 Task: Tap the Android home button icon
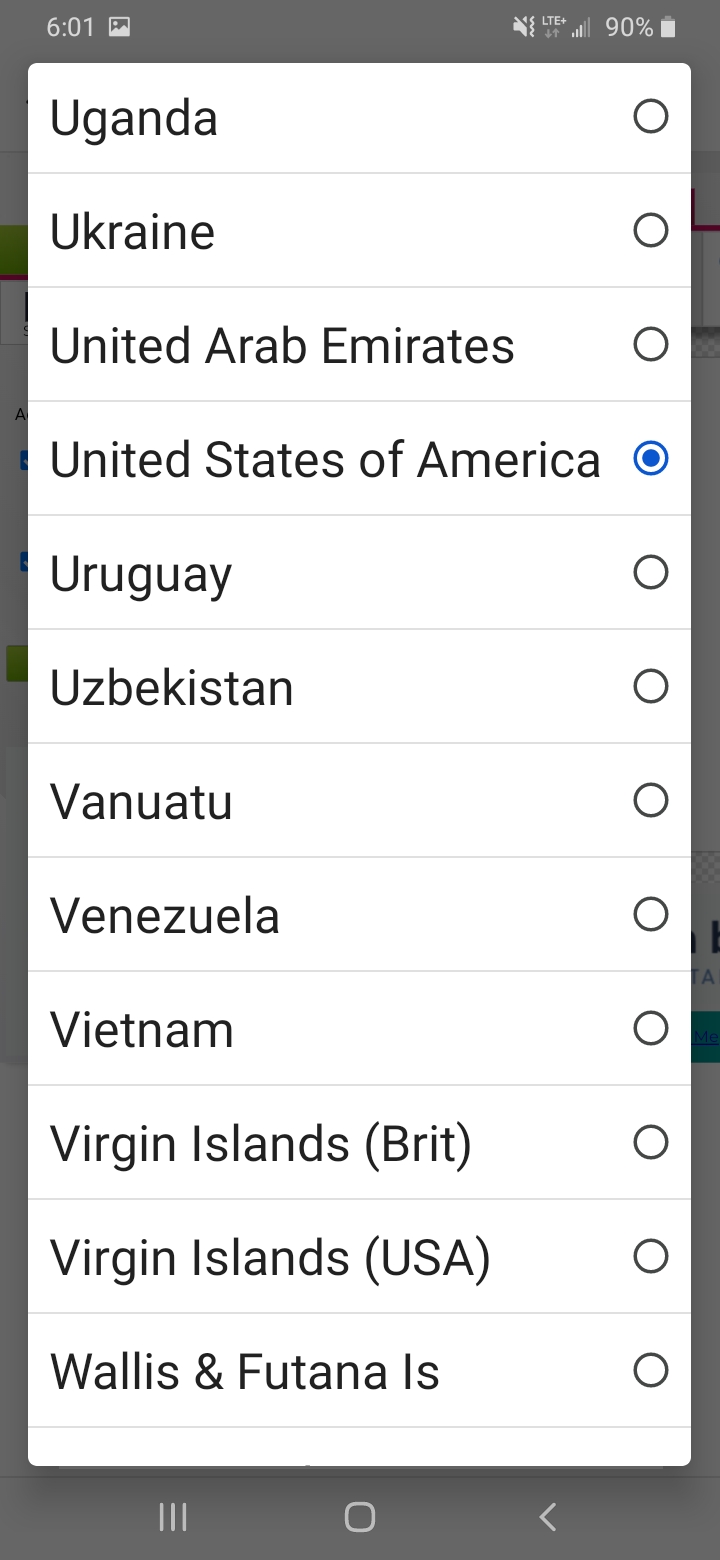tap(359, 1517)
